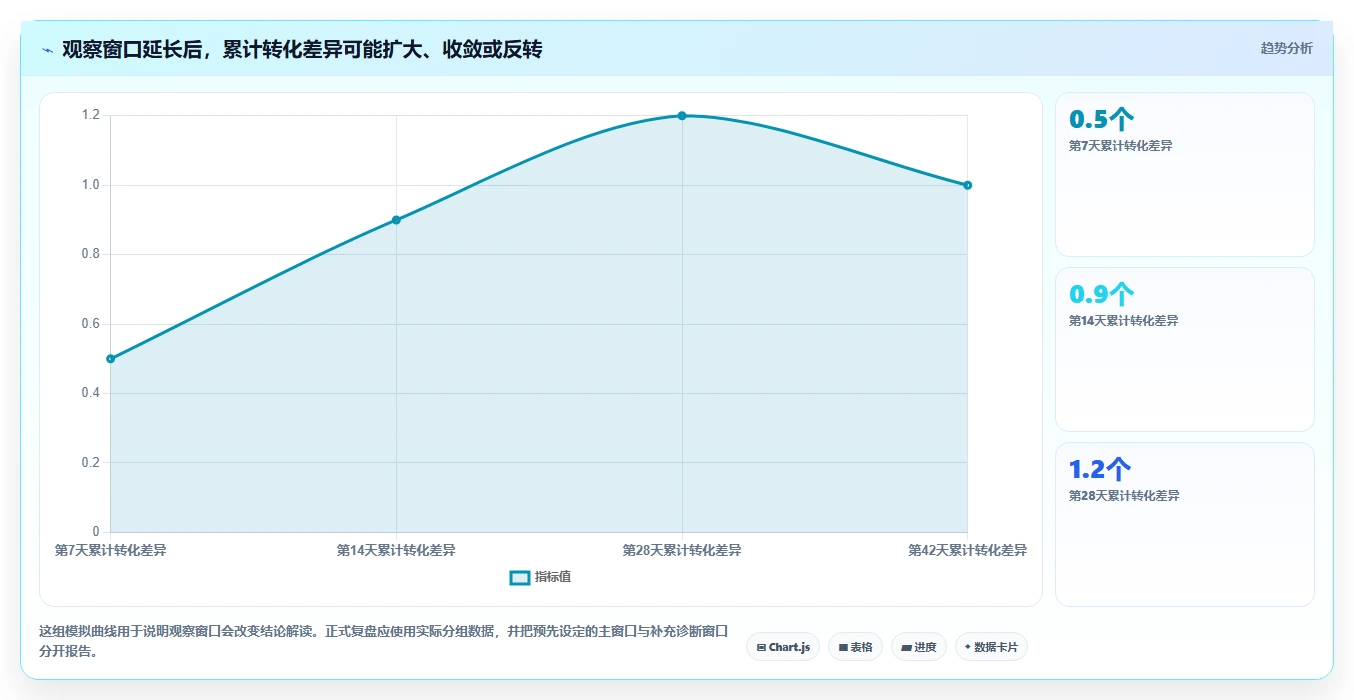Click card caption 第28天累计转化差异 under 1.2个
Screen dimensions: 1354x700
pos(1124,495)
